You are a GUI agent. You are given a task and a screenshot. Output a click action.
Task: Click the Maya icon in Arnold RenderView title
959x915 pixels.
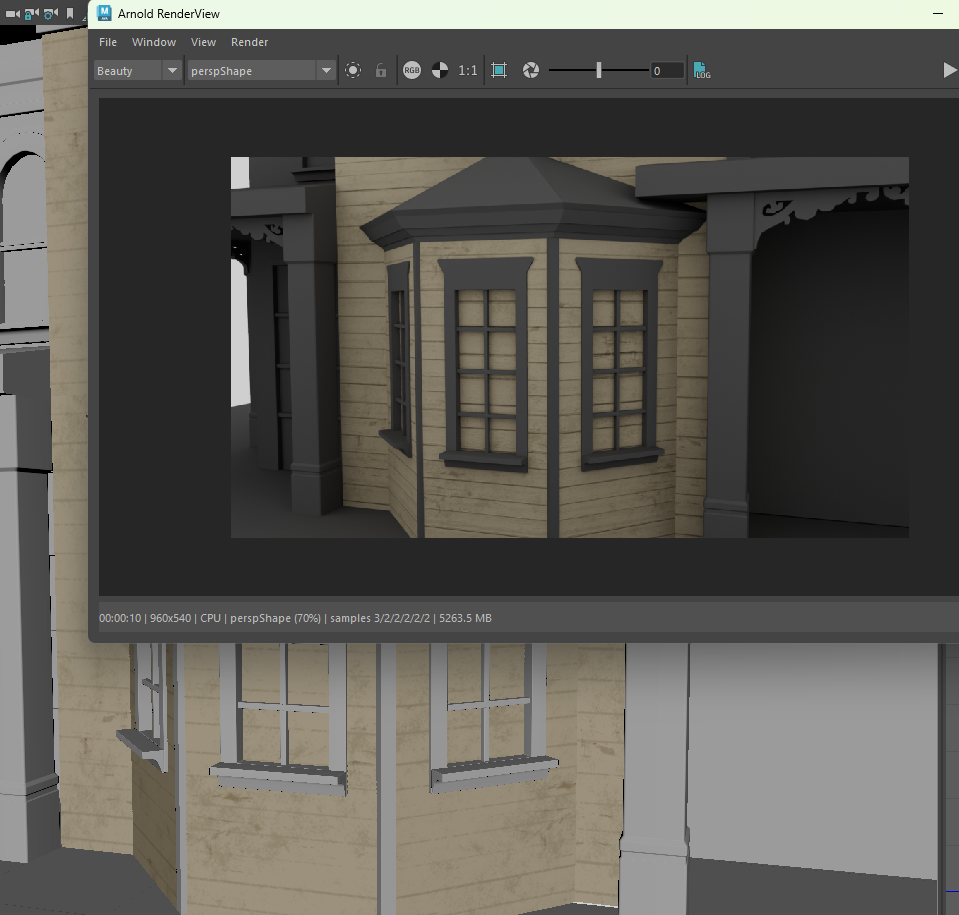(x=105, y=14)
